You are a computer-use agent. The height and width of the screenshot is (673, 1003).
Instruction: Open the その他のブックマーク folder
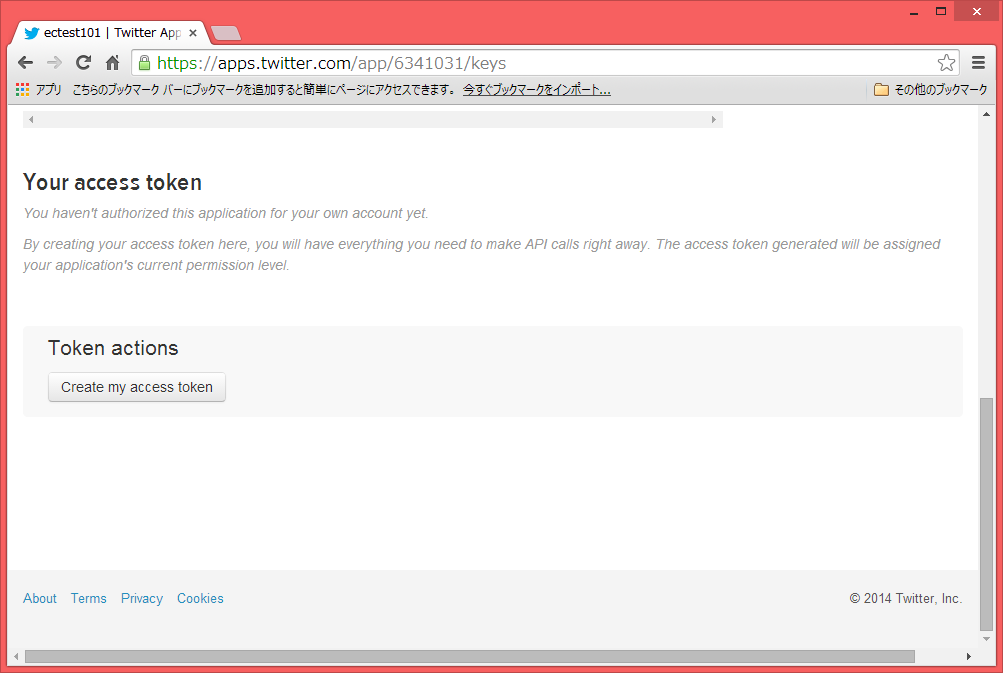(931, 90)
